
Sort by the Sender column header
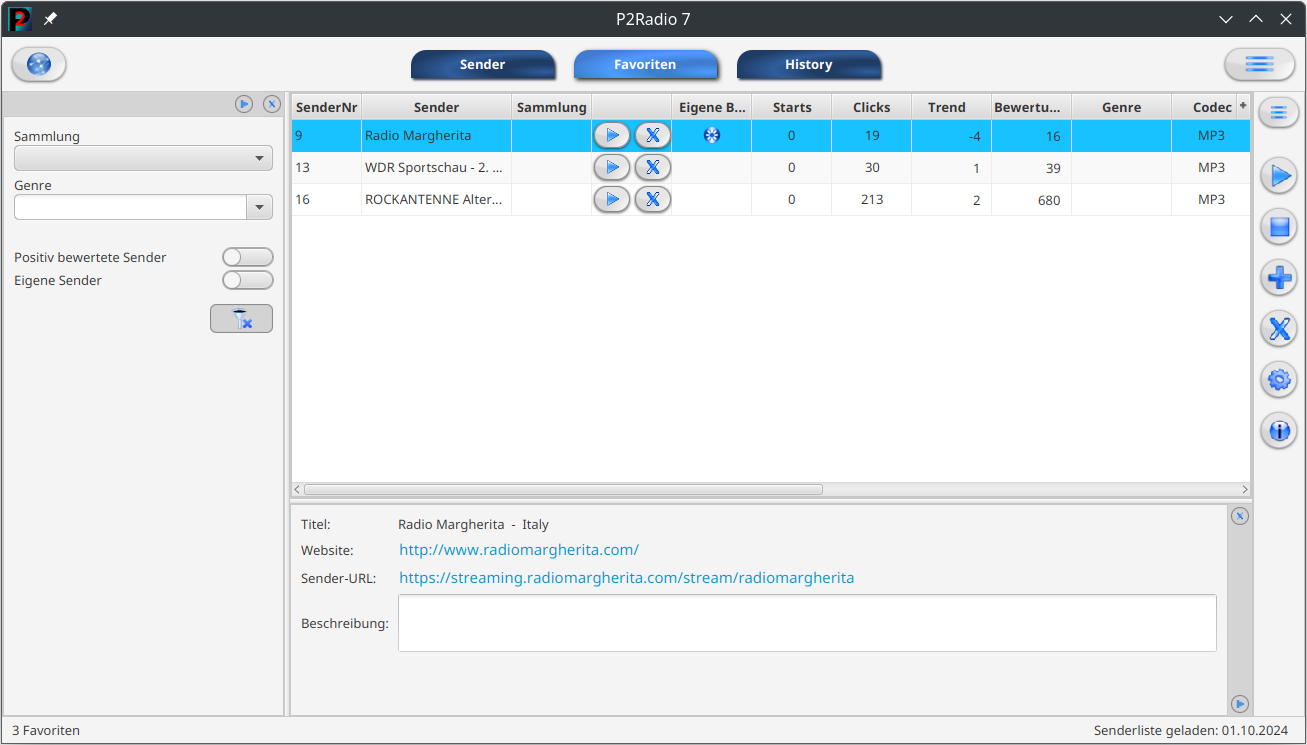point(436,107)
